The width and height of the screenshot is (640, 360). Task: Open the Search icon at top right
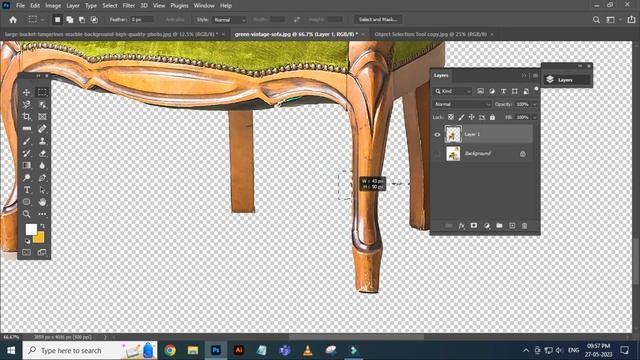[596, 20]
